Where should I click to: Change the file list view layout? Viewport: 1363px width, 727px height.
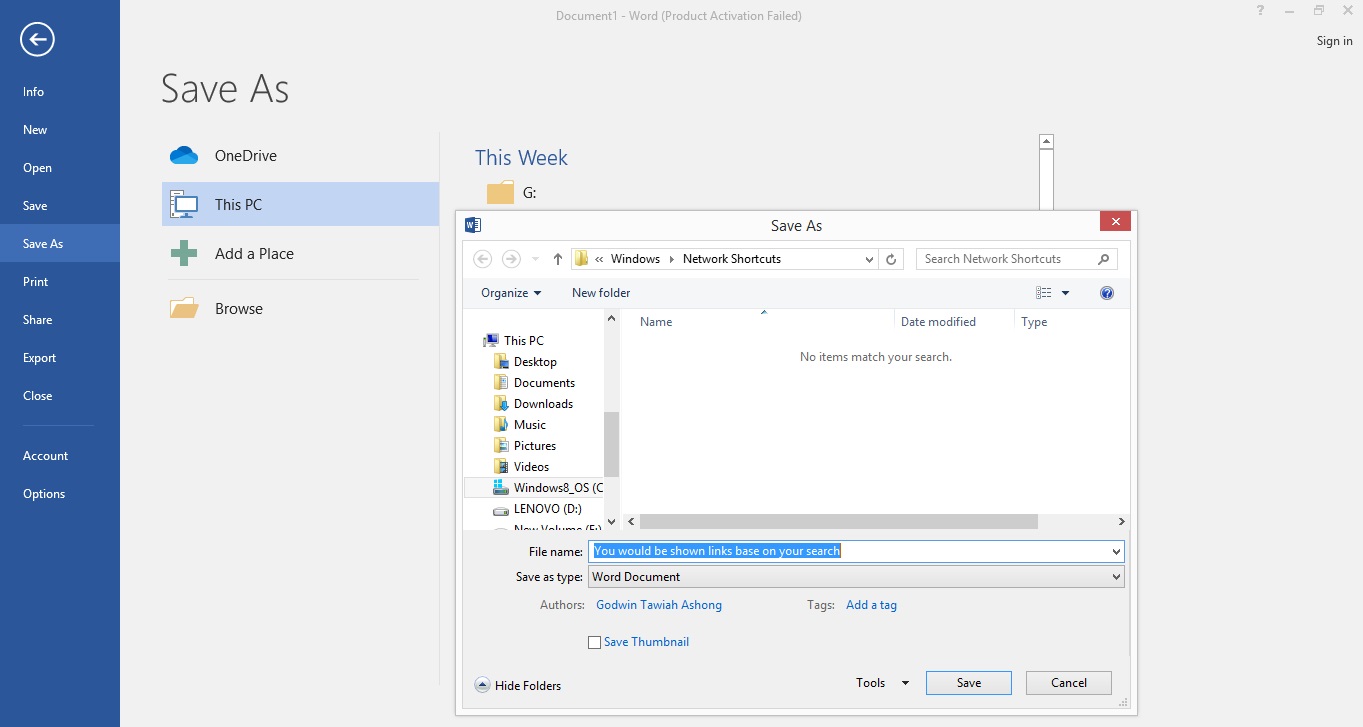point(1044,293)
